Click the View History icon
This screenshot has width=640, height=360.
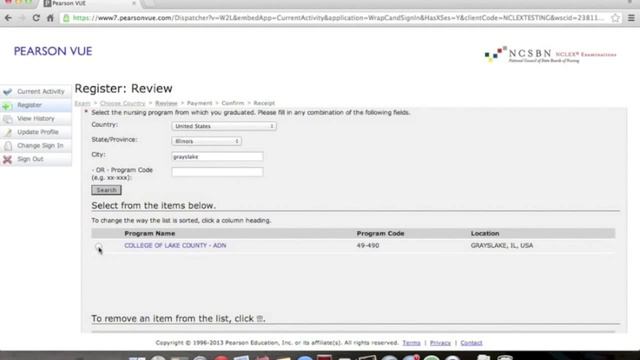point(7,119)
